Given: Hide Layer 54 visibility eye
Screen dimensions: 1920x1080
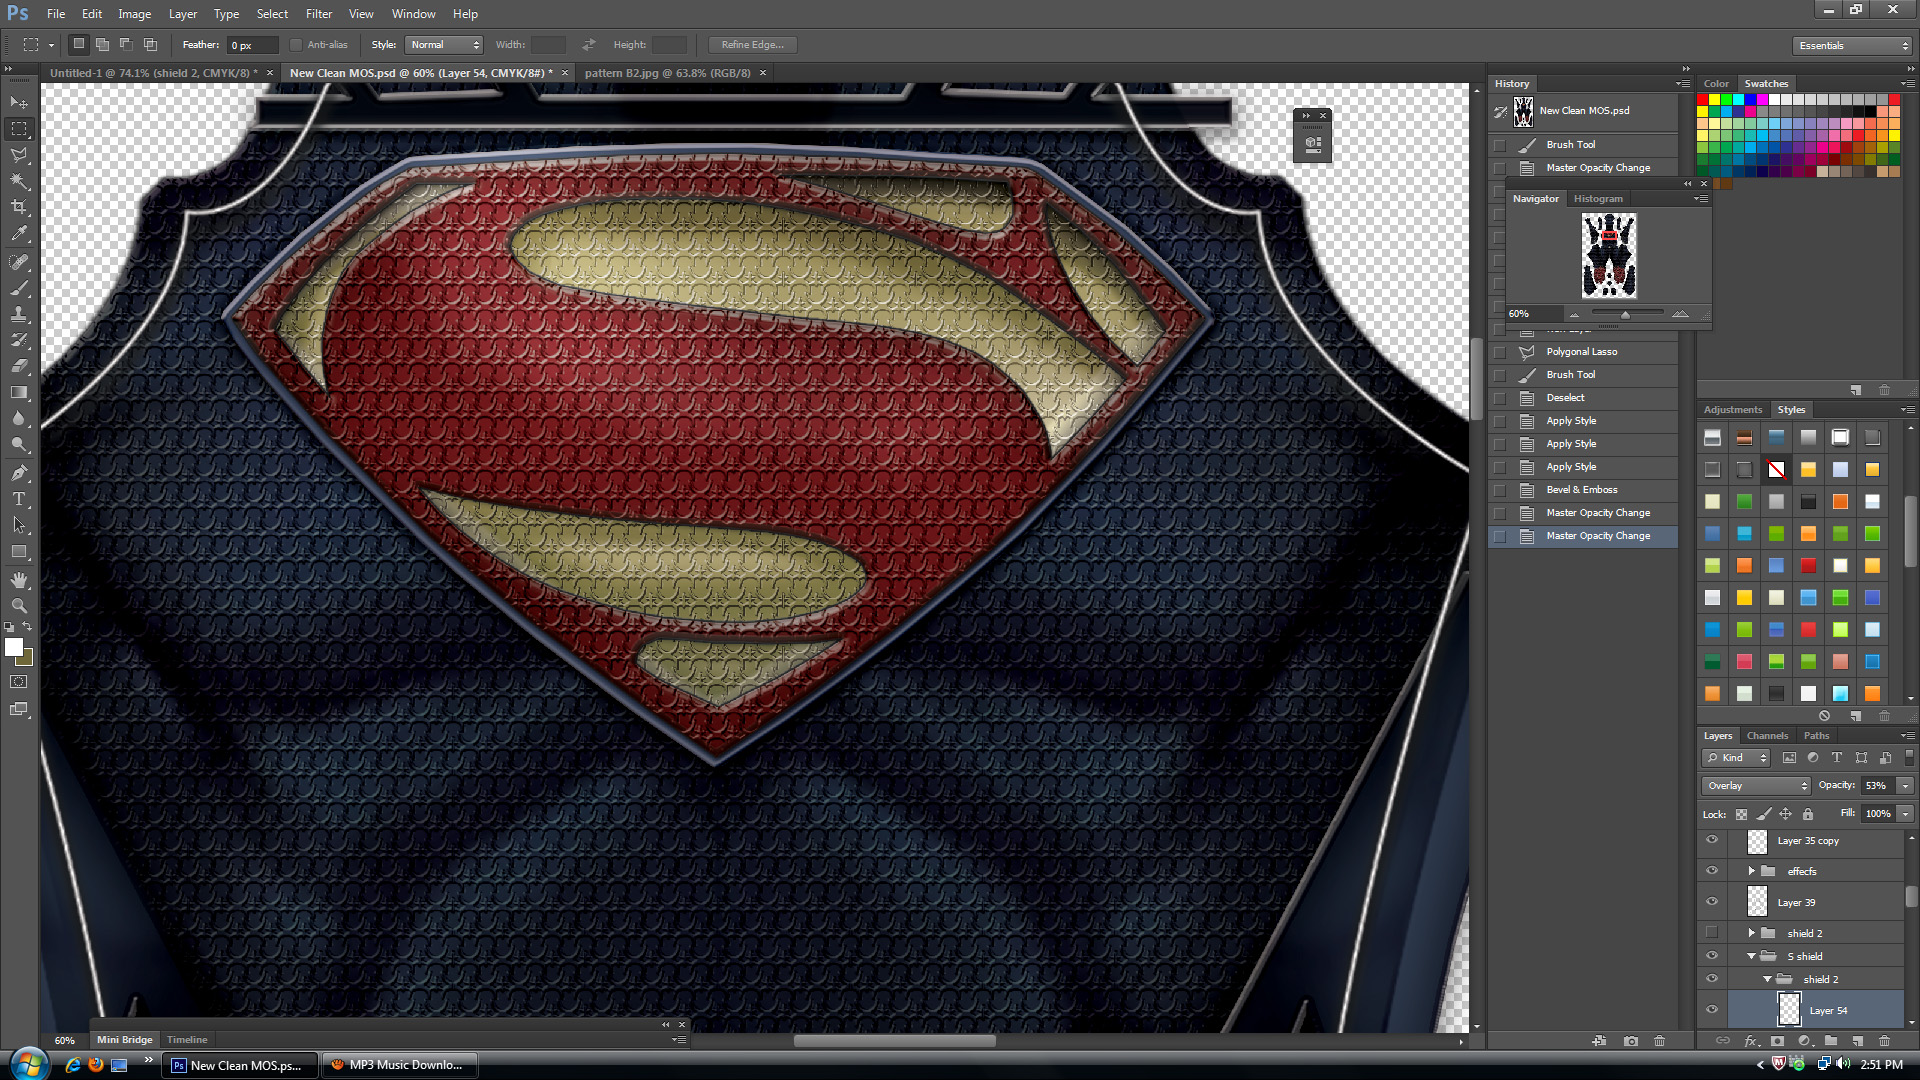Looking at the screenshot, I should (1712, 1010).
